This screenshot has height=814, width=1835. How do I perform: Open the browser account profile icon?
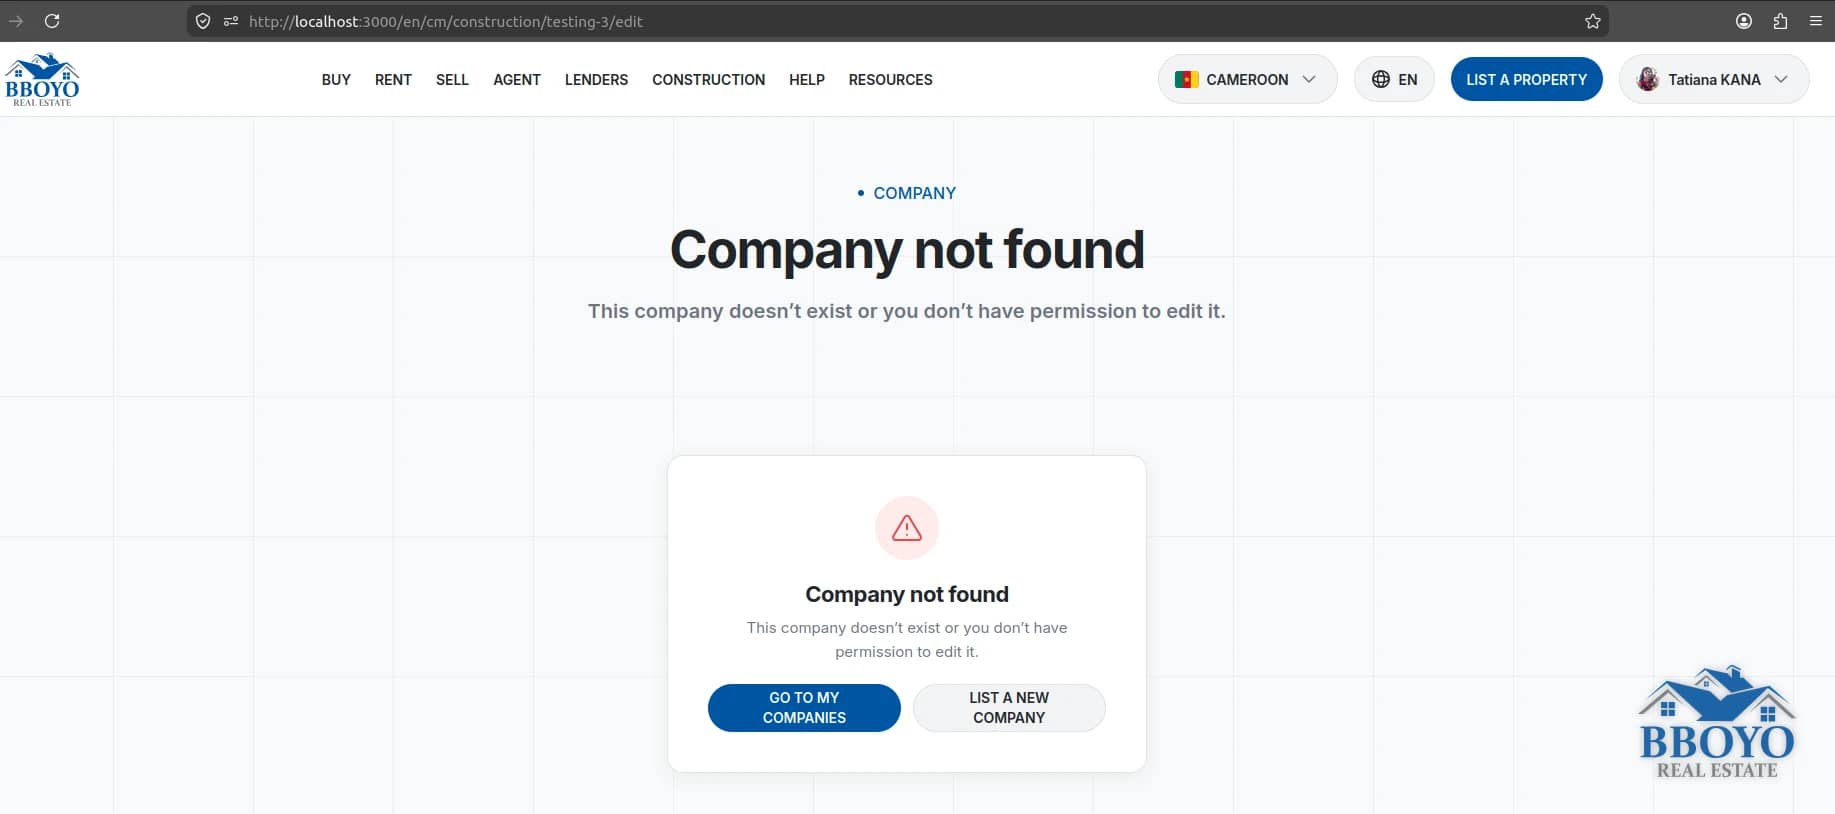coord(1744,21)
